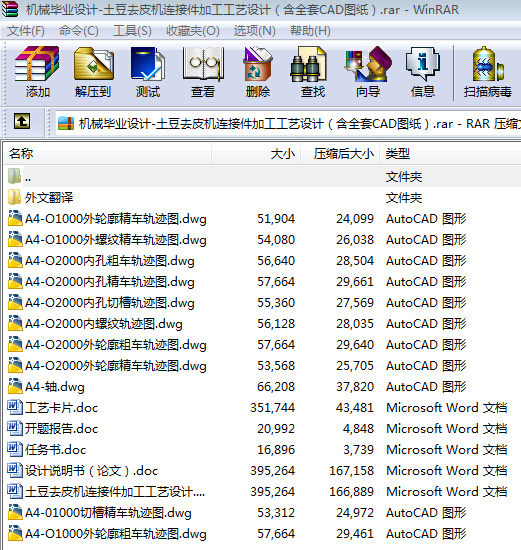Select file A4-O2000外轮廓精车轨迹图.dwg

click(116, 366)
